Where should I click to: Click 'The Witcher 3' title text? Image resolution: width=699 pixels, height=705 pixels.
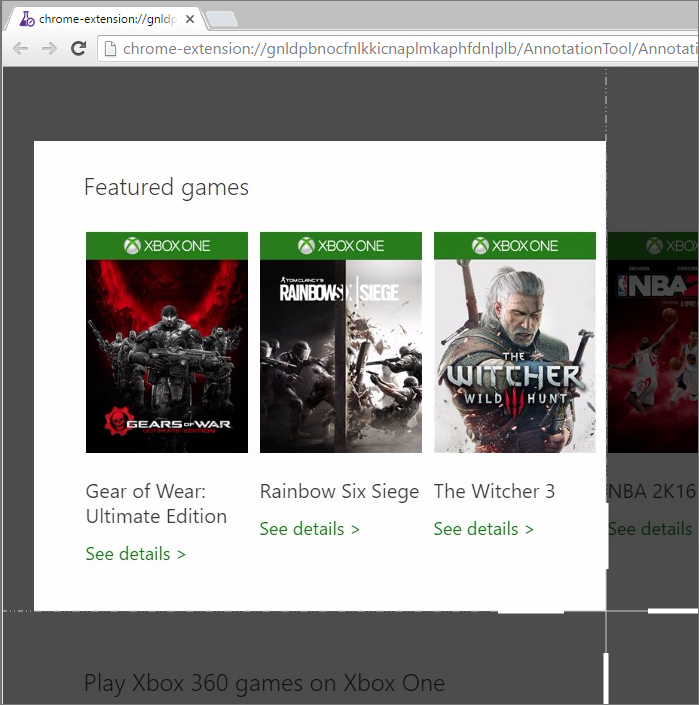coord(494,491)
